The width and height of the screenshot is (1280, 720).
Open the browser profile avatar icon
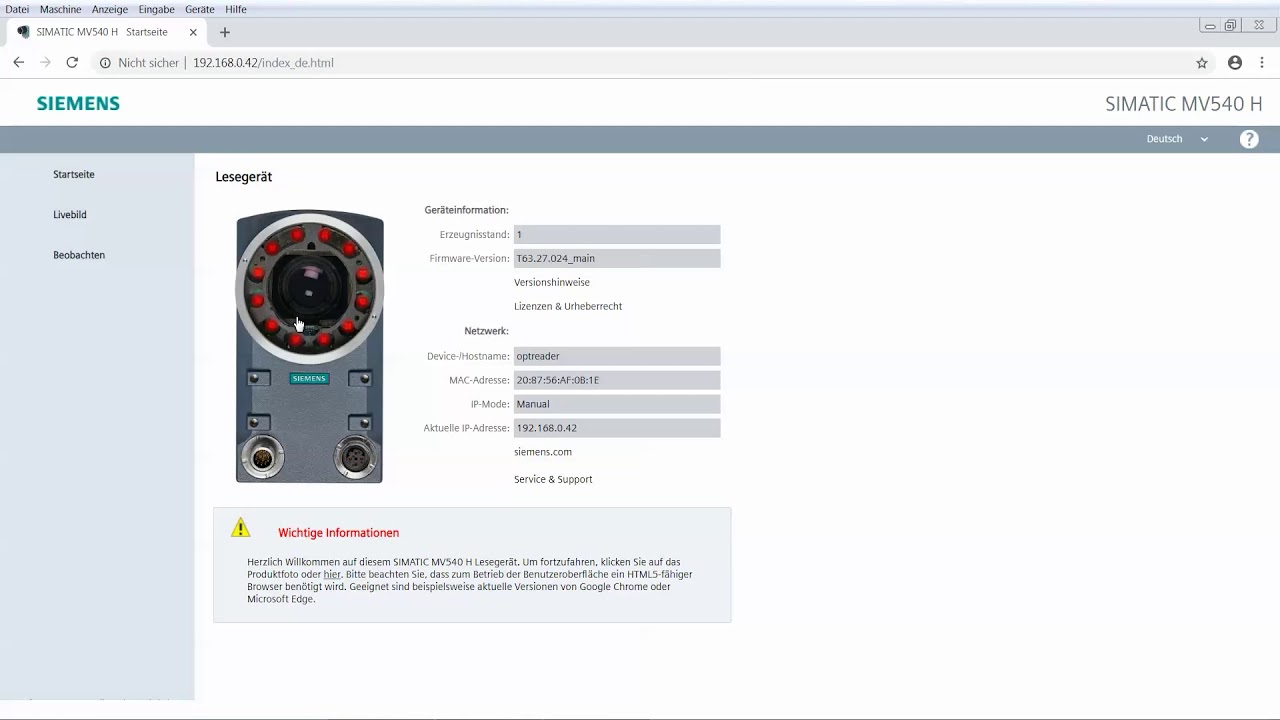click(1235, 62)
